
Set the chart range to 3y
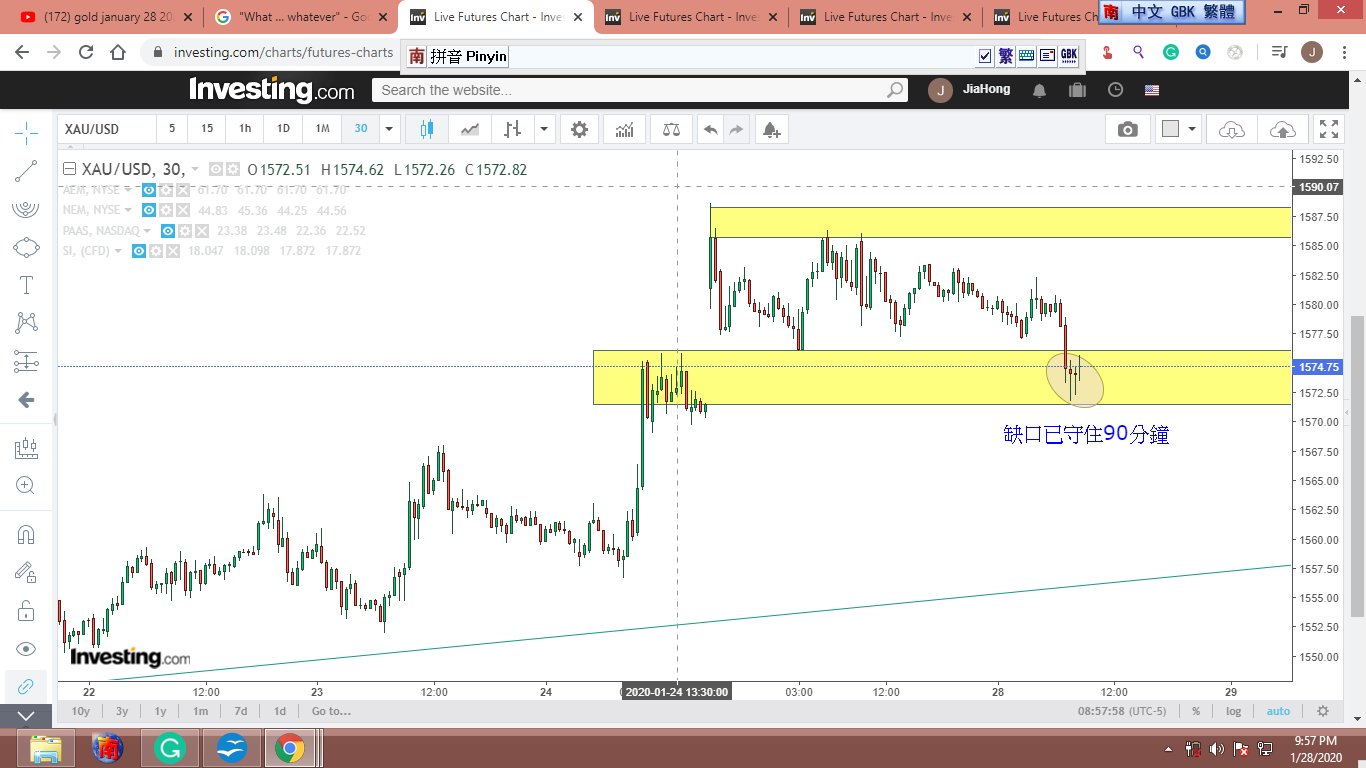click(x=122, y=712)
